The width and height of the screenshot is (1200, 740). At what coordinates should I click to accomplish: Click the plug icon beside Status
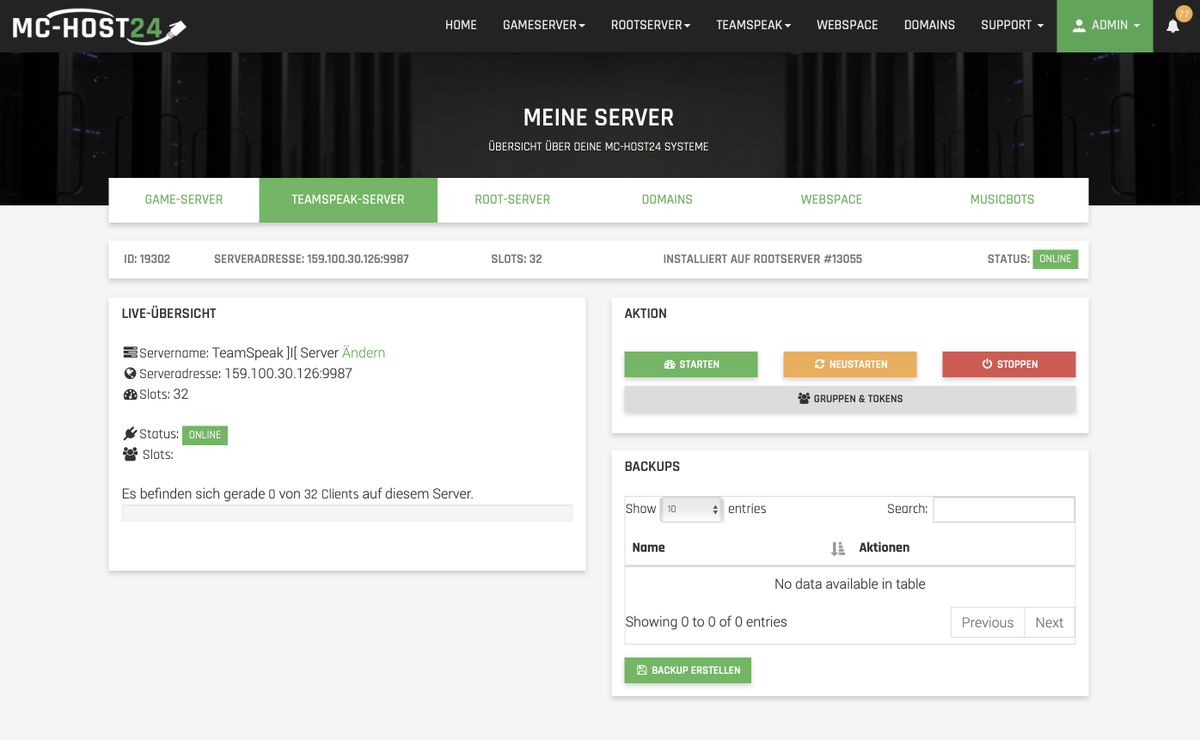130,434
